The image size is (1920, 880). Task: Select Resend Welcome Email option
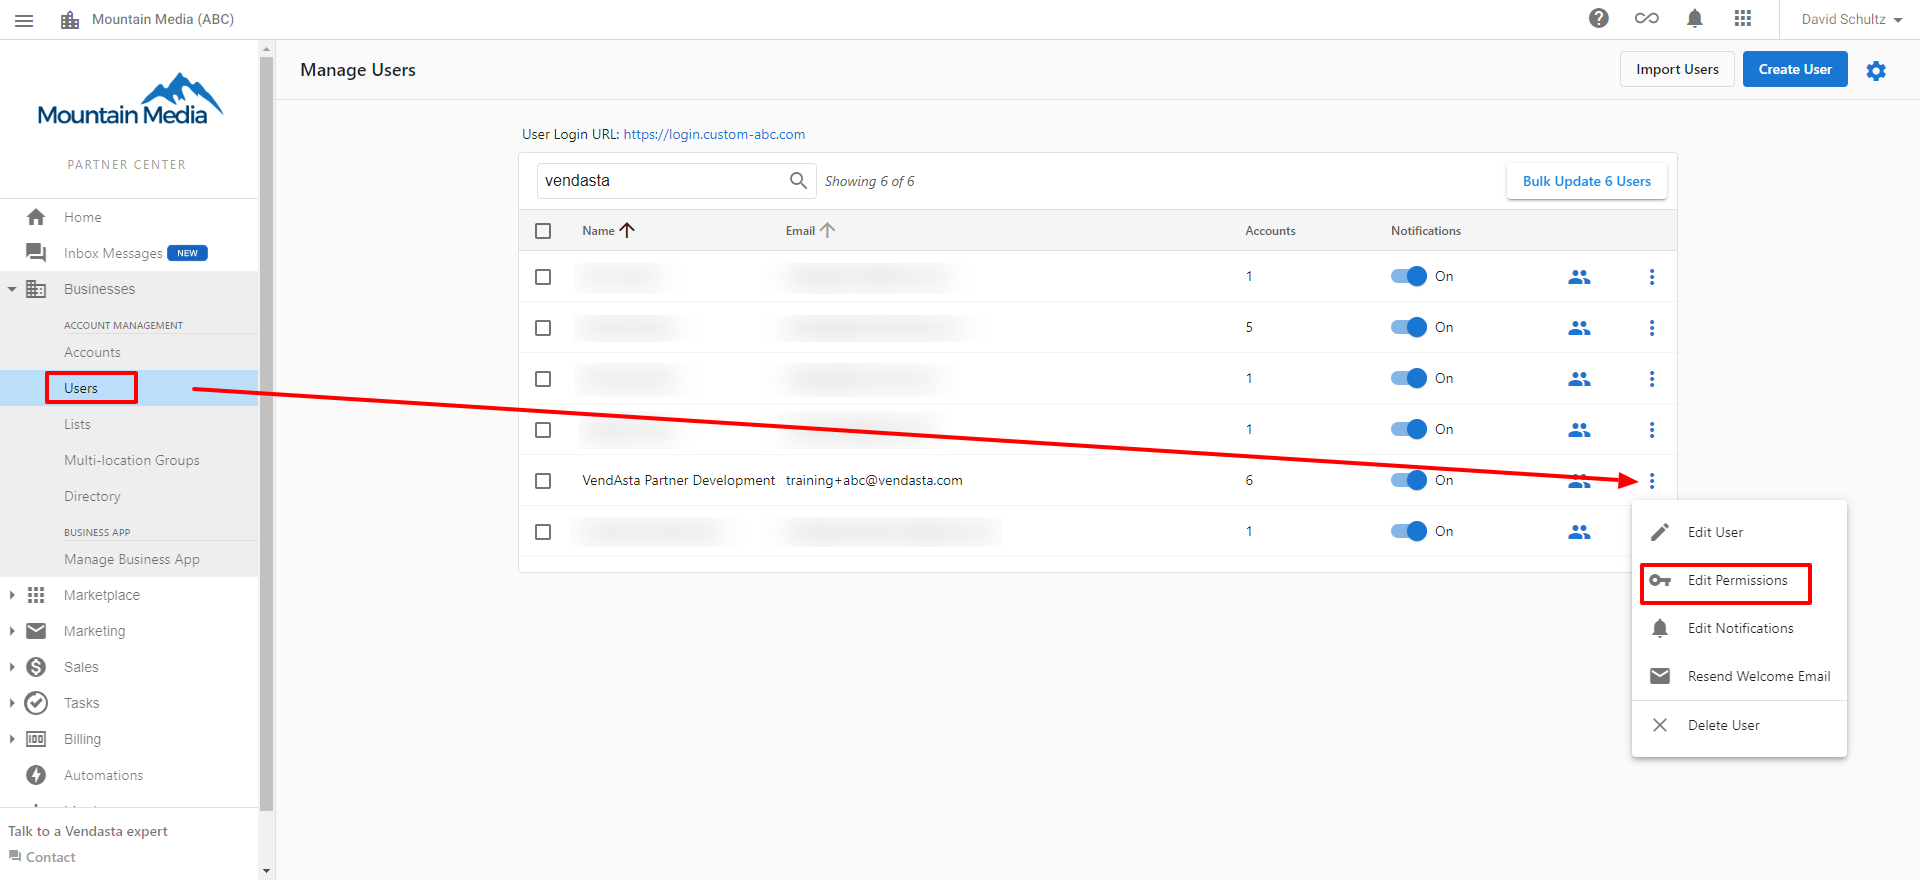[x=1739, y=676]
